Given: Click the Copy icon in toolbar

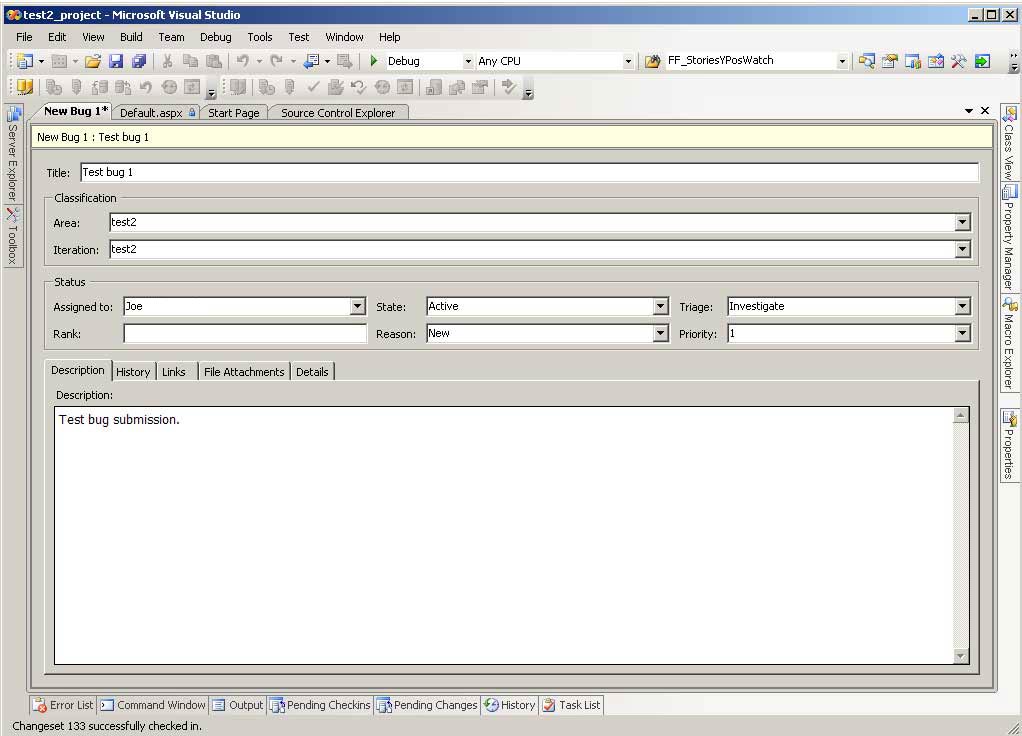Looking at the screenshot, I should 190,61.
